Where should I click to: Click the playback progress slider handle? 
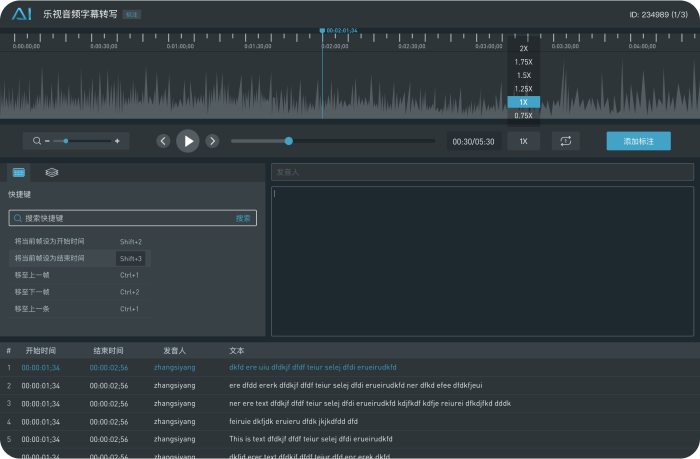tap(289, 141)
